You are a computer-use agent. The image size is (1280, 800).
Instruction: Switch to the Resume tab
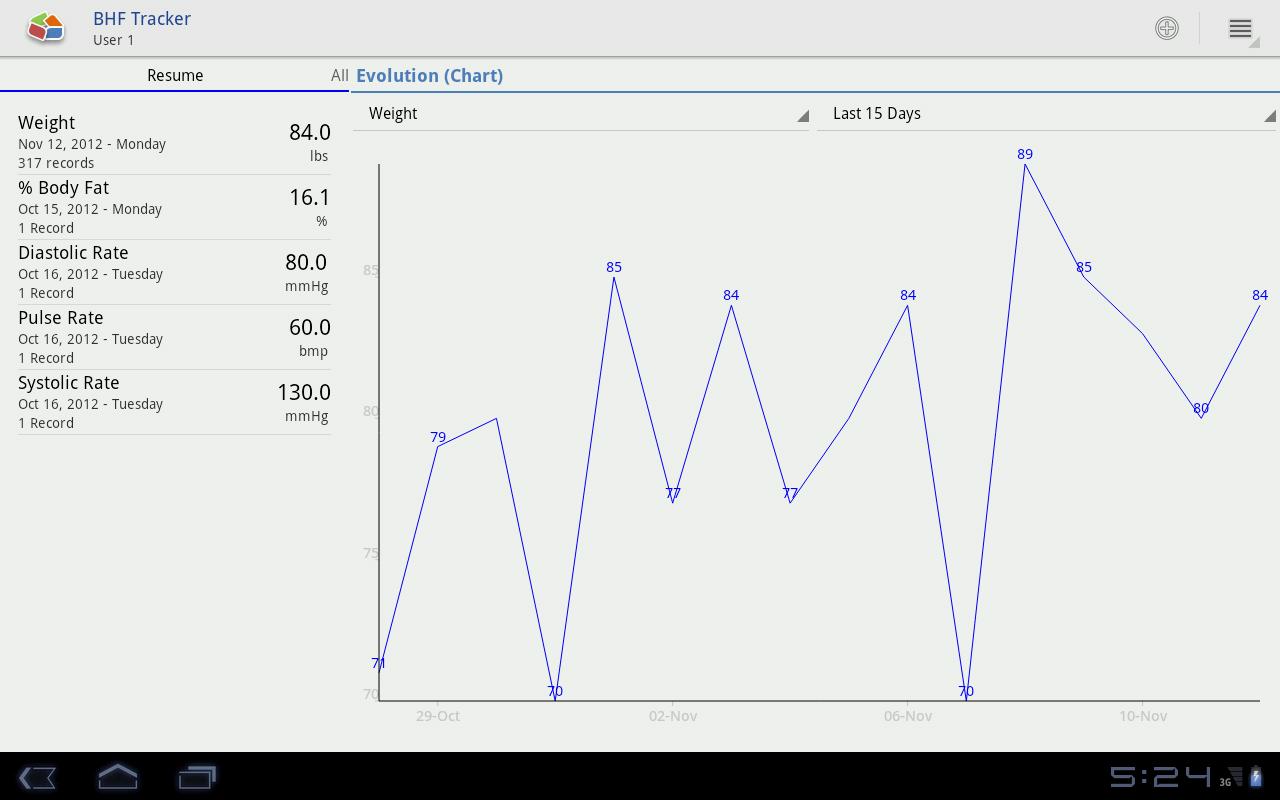pyautogui.click(x=175, y=76)
